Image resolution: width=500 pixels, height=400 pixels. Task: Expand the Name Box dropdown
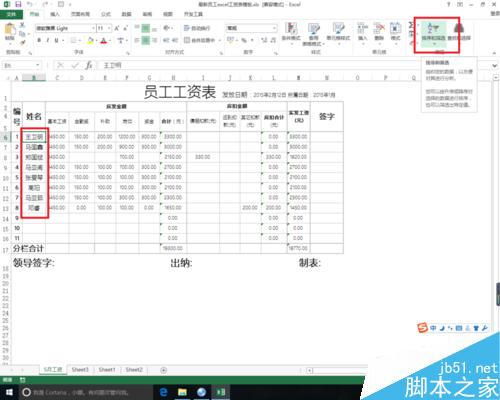point(38,65)
